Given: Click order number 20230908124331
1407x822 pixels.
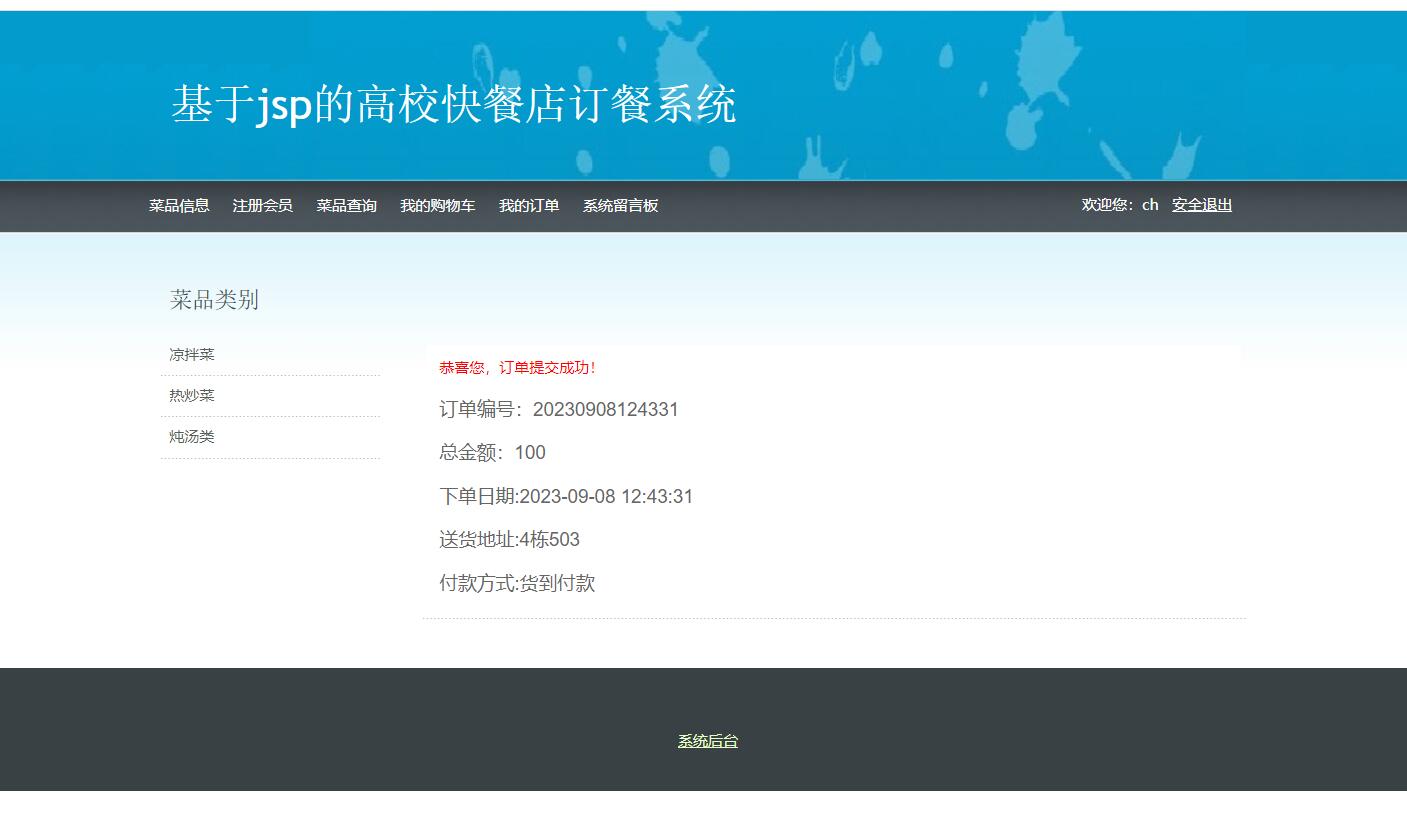Looking at the screenshot, I should click(606, 409).
